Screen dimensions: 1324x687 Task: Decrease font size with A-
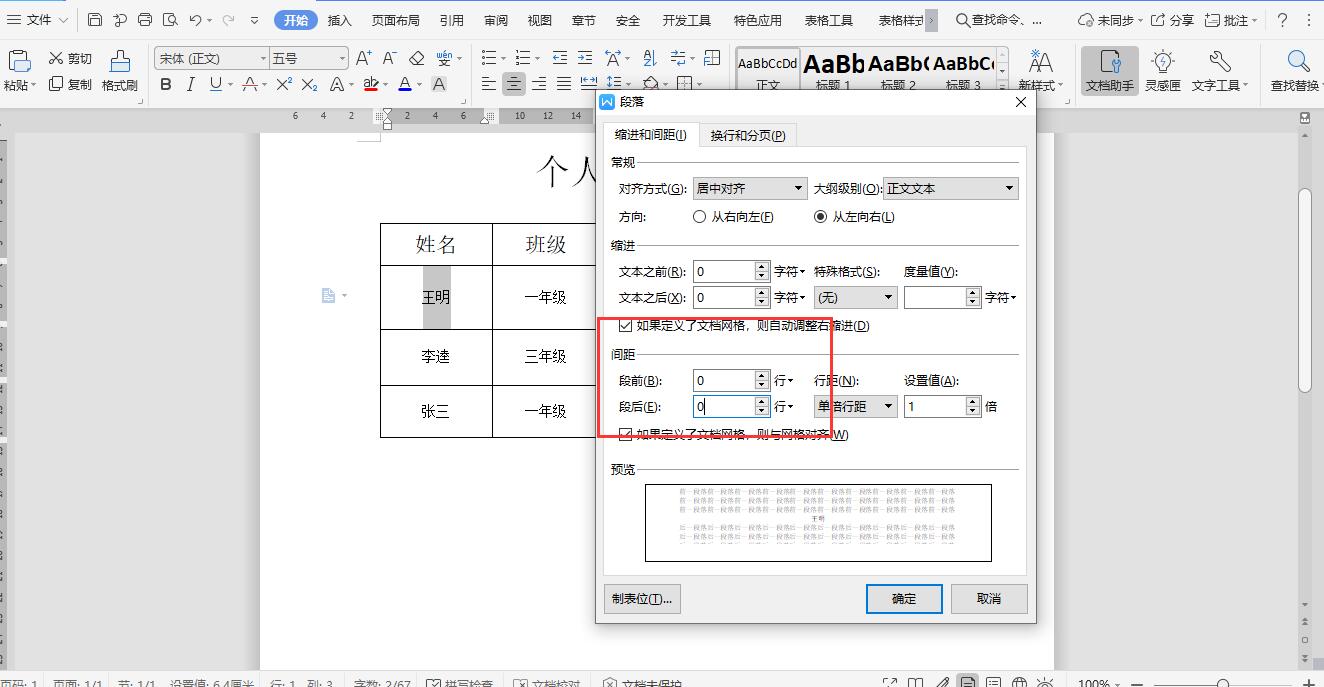point(390,59)
